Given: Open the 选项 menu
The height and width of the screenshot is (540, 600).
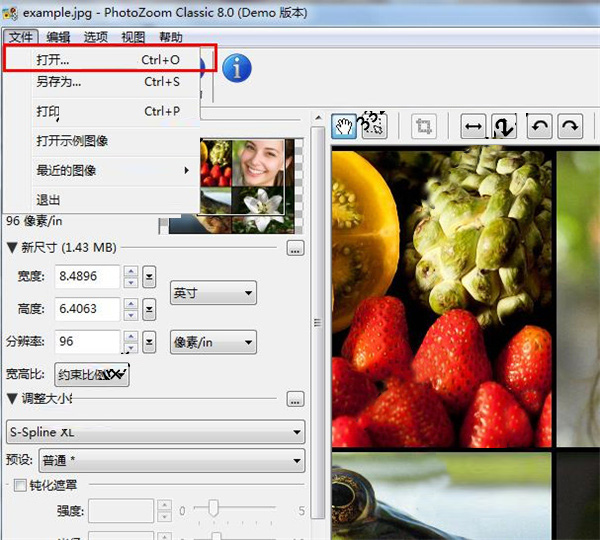Looking at the screenshot, I should tap(96, 37).
